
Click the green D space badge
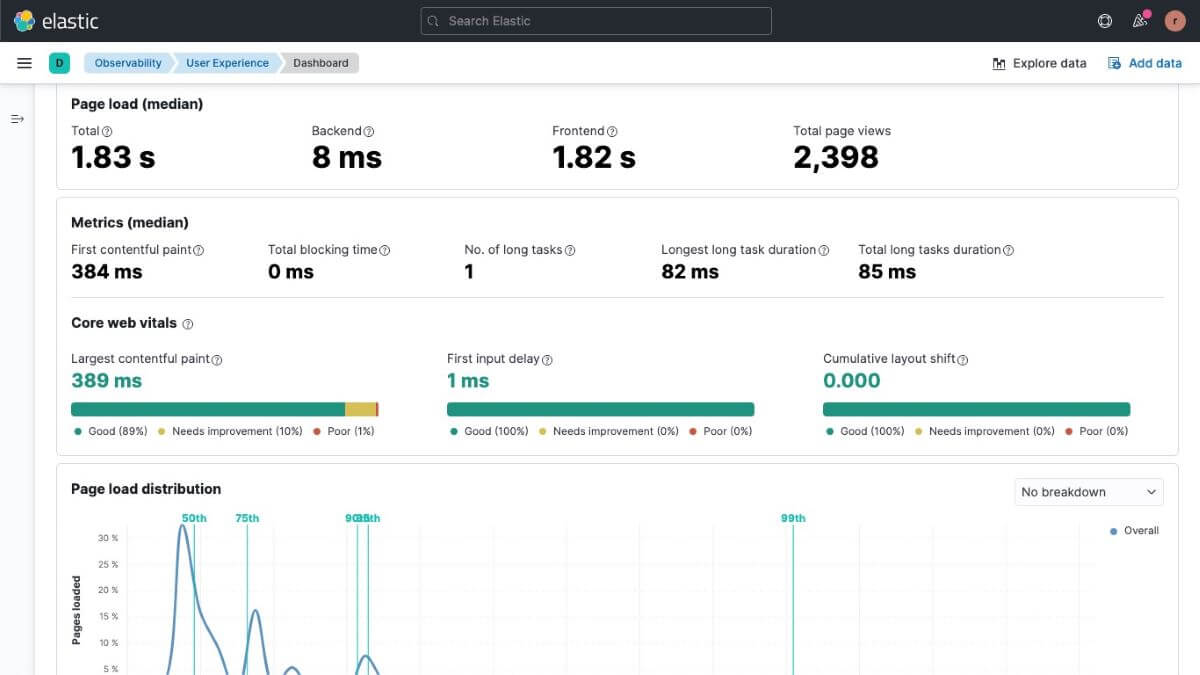coord(59,62)
